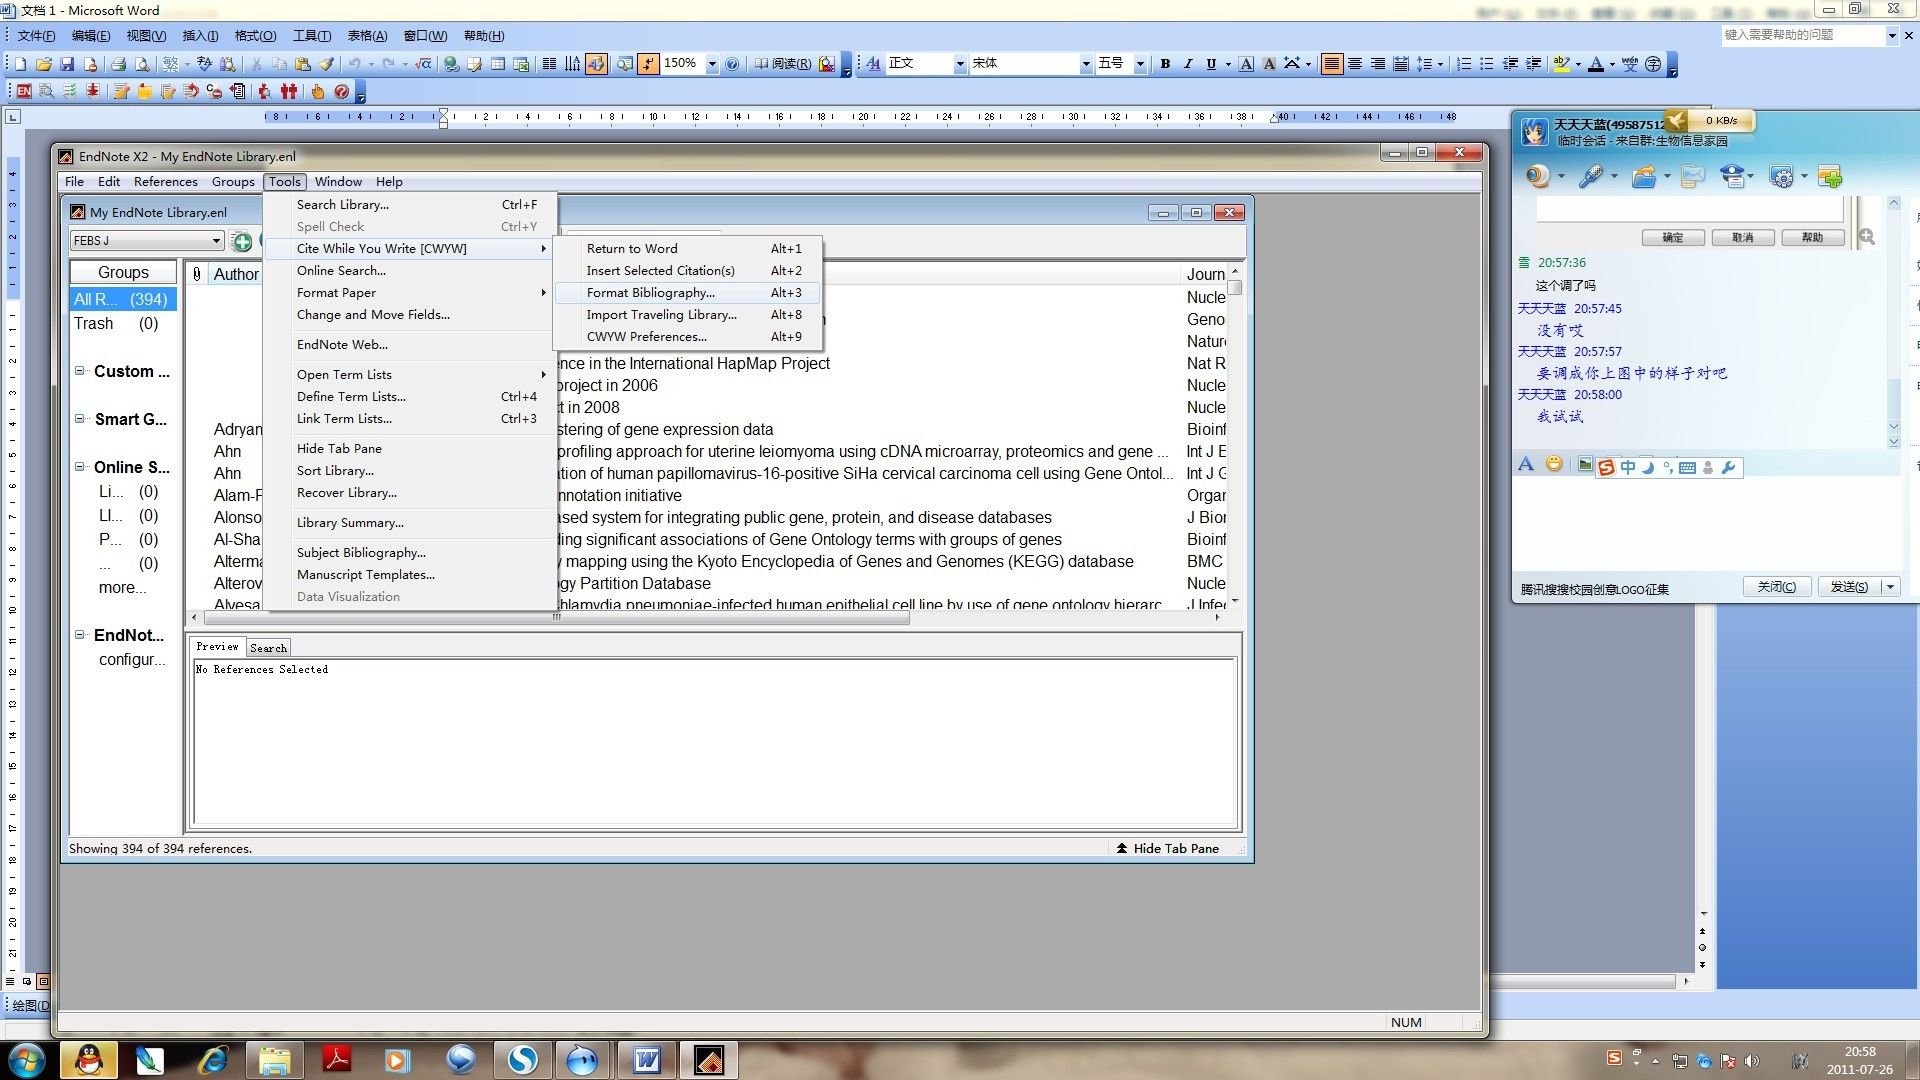Toggle the highlighted Show/Hide markup button
Image resolution: width=1920 pixels, height=1080 pixels.
648,64
